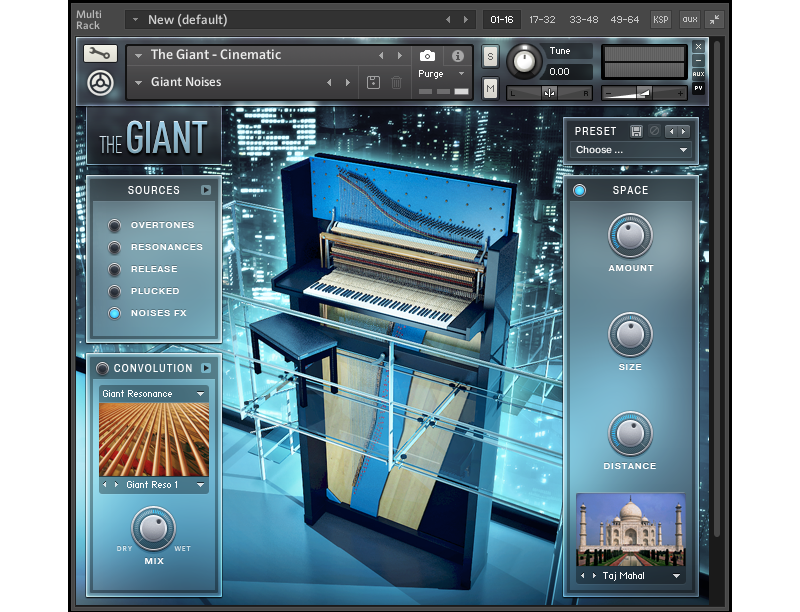Open the camera snapshot view
800x612 pixels.
pos(427,56)
